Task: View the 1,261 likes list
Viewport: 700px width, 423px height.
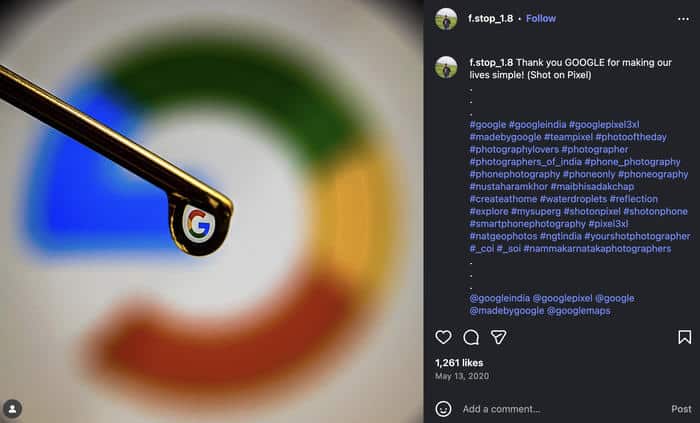Action: tap(459, 363)
